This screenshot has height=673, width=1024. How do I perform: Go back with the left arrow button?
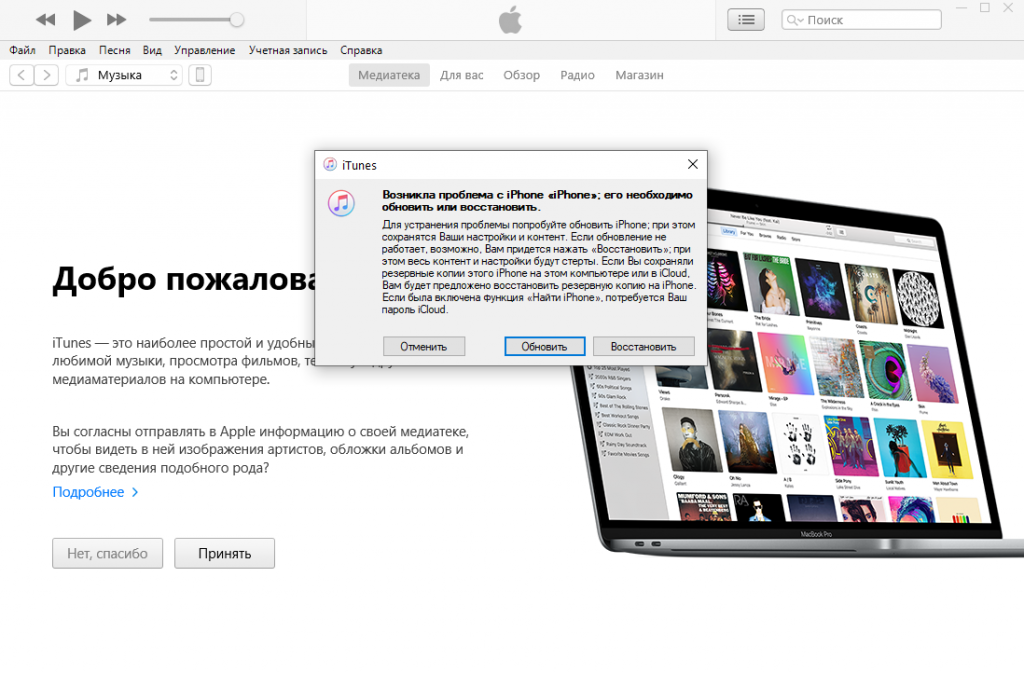point(22,75)
